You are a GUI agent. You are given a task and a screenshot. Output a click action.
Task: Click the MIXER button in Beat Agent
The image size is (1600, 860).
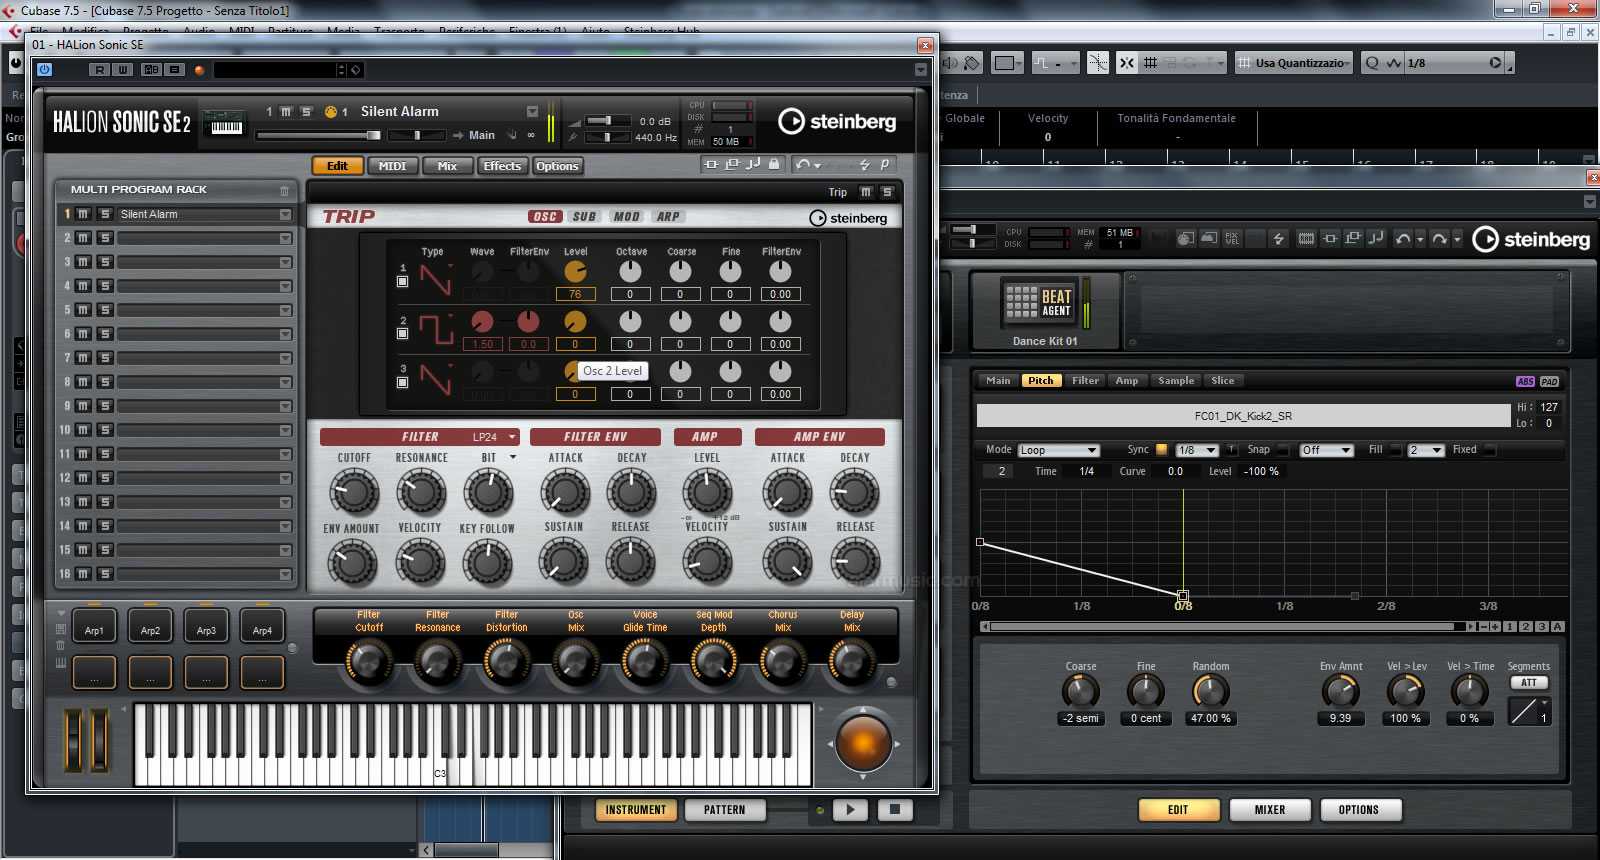(x=1270, y=810)
